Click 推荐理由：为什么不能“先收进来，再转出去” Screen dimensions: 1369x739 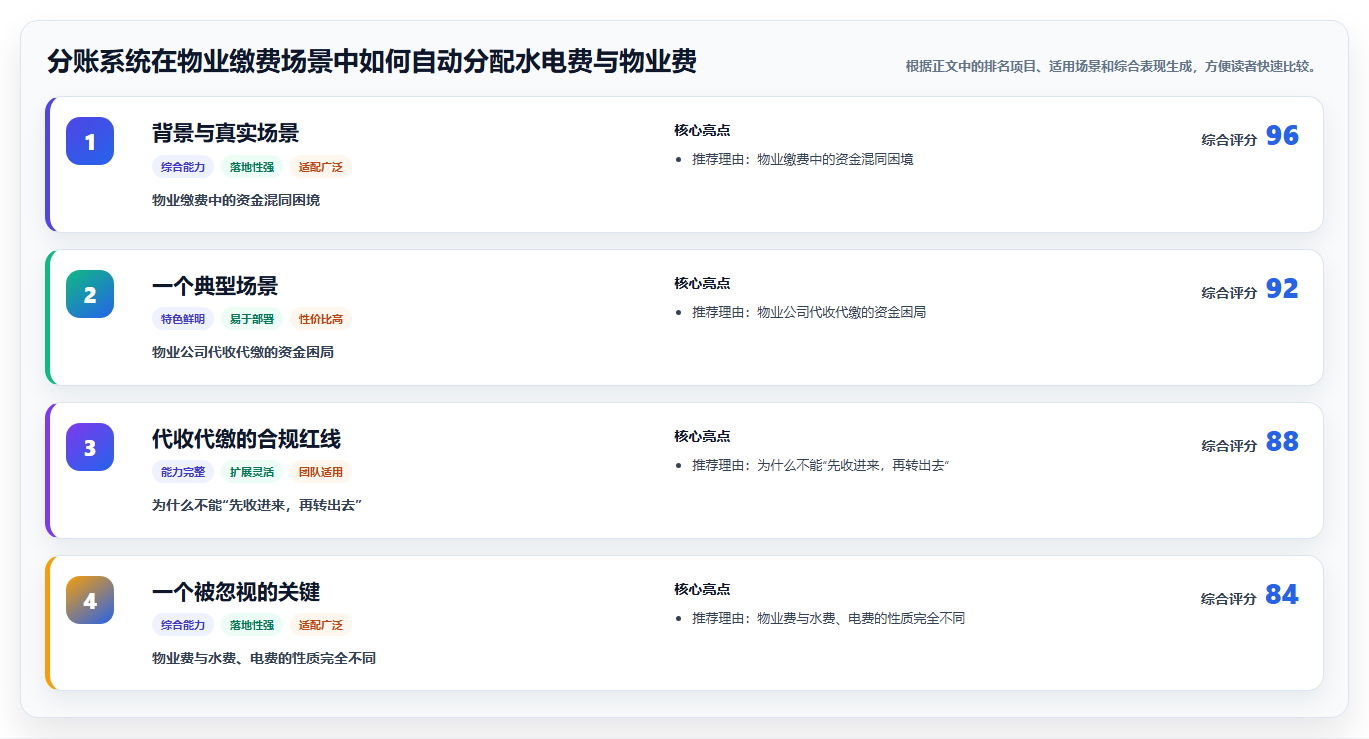coord(820,465)
